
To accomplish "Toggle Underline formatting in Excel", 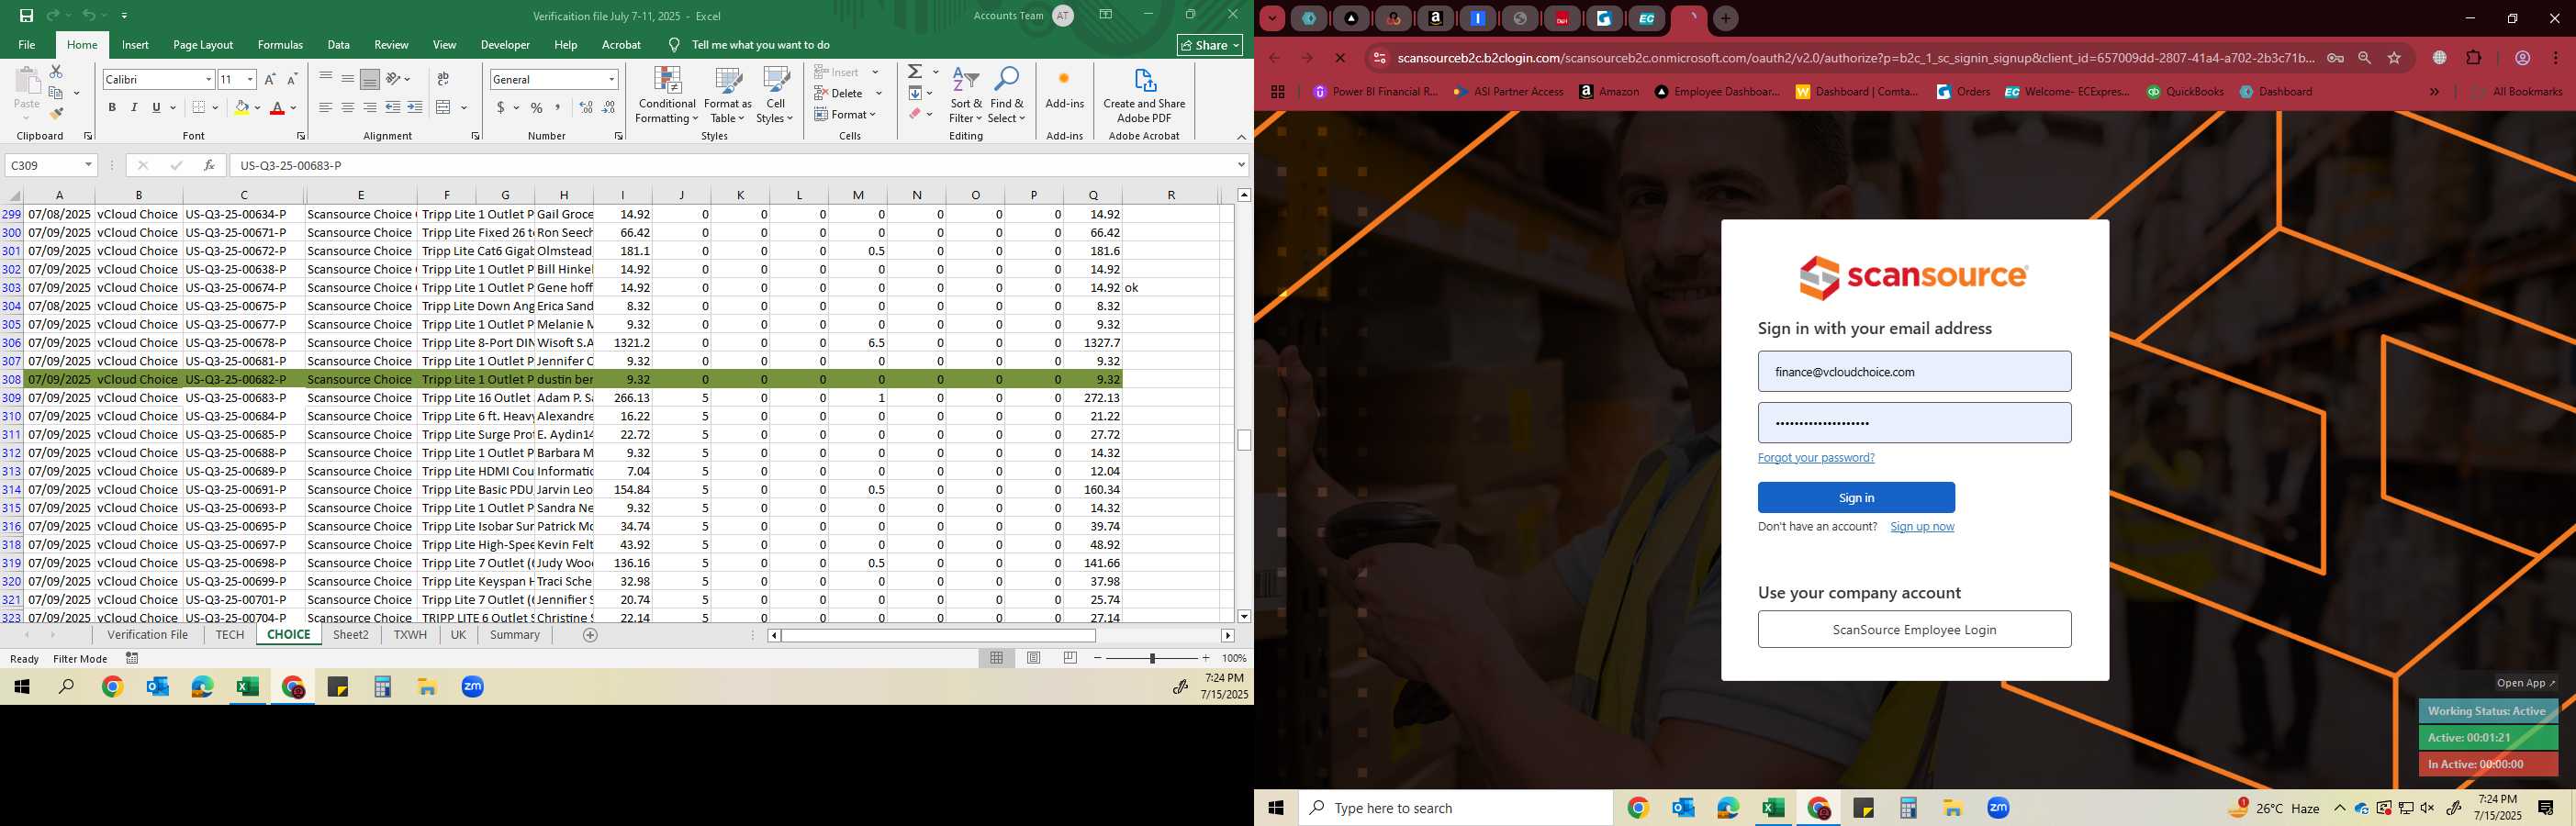I will click(156, 107).
